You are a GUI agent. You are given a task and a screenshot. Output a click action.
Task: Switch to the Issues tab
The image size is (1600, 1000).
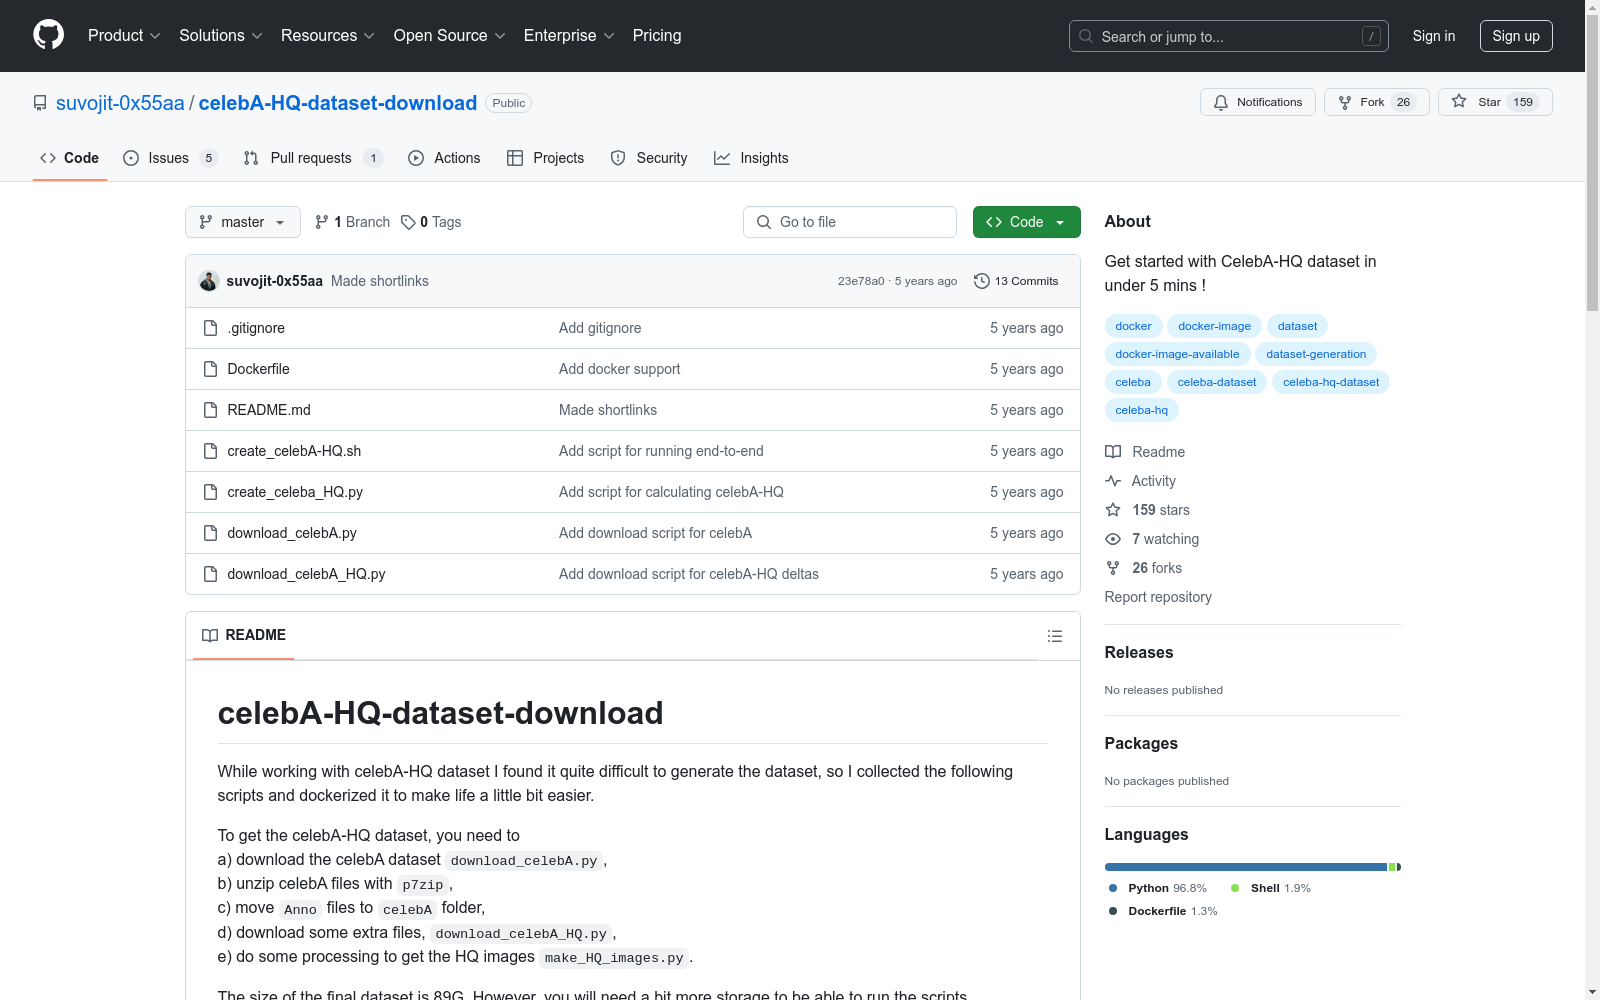click(x=170, y=158)
